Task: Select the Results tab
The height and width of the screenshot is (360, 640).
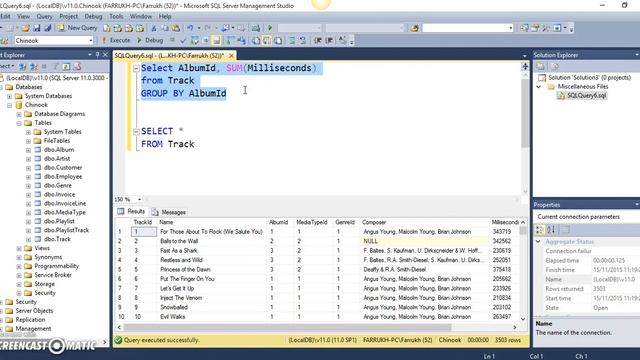Action: 131,211
